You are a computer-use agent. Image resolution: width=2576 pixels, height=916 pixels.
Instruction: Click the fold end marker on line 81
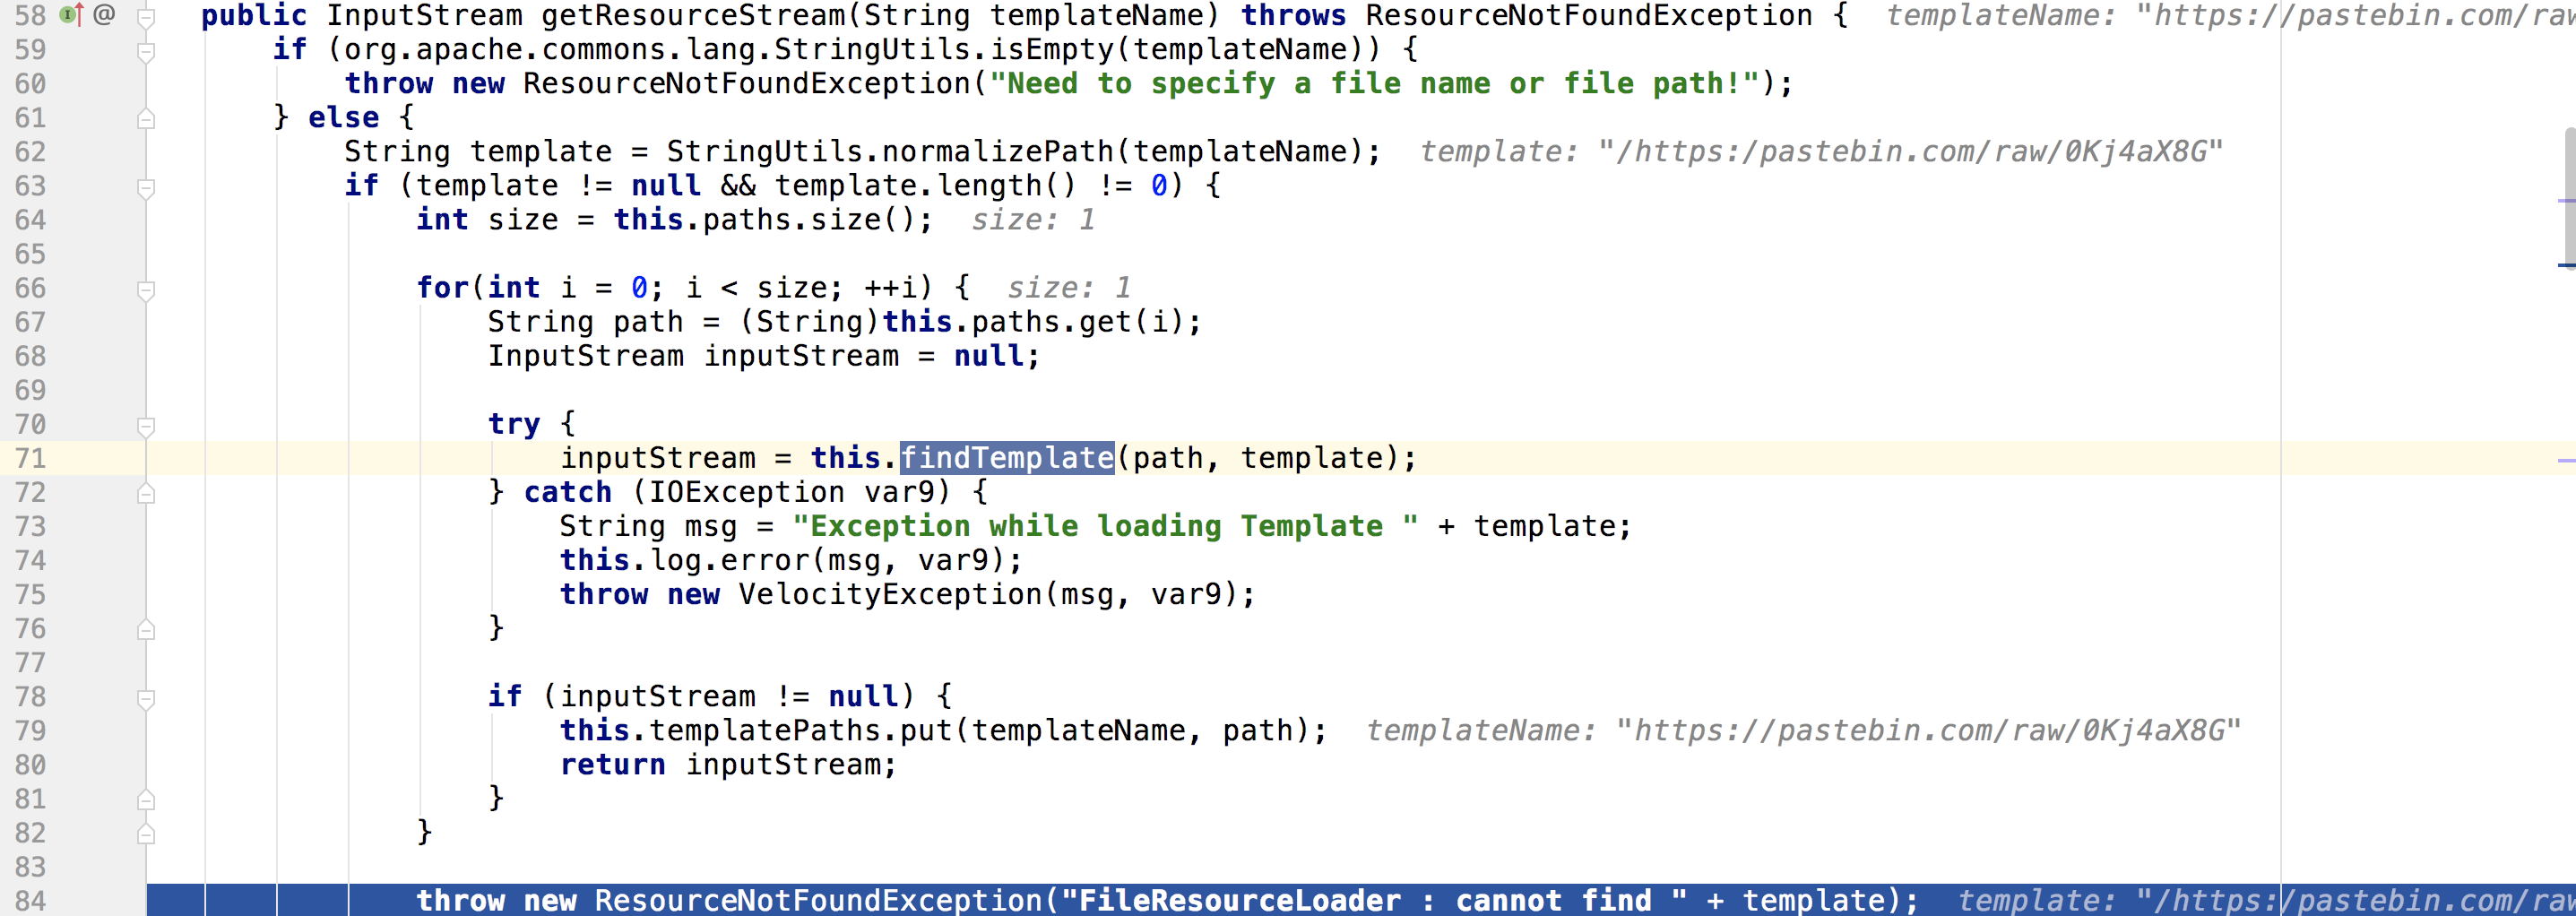146,800
